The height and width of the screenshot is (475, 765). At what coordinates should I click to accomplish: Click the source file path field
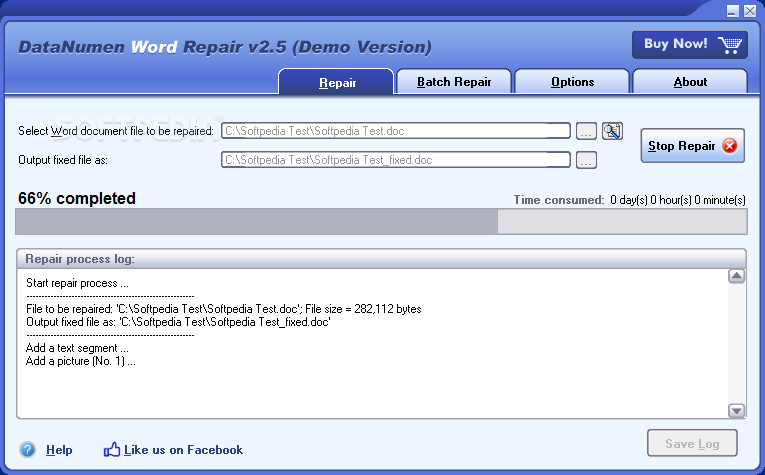click(396, 131)
